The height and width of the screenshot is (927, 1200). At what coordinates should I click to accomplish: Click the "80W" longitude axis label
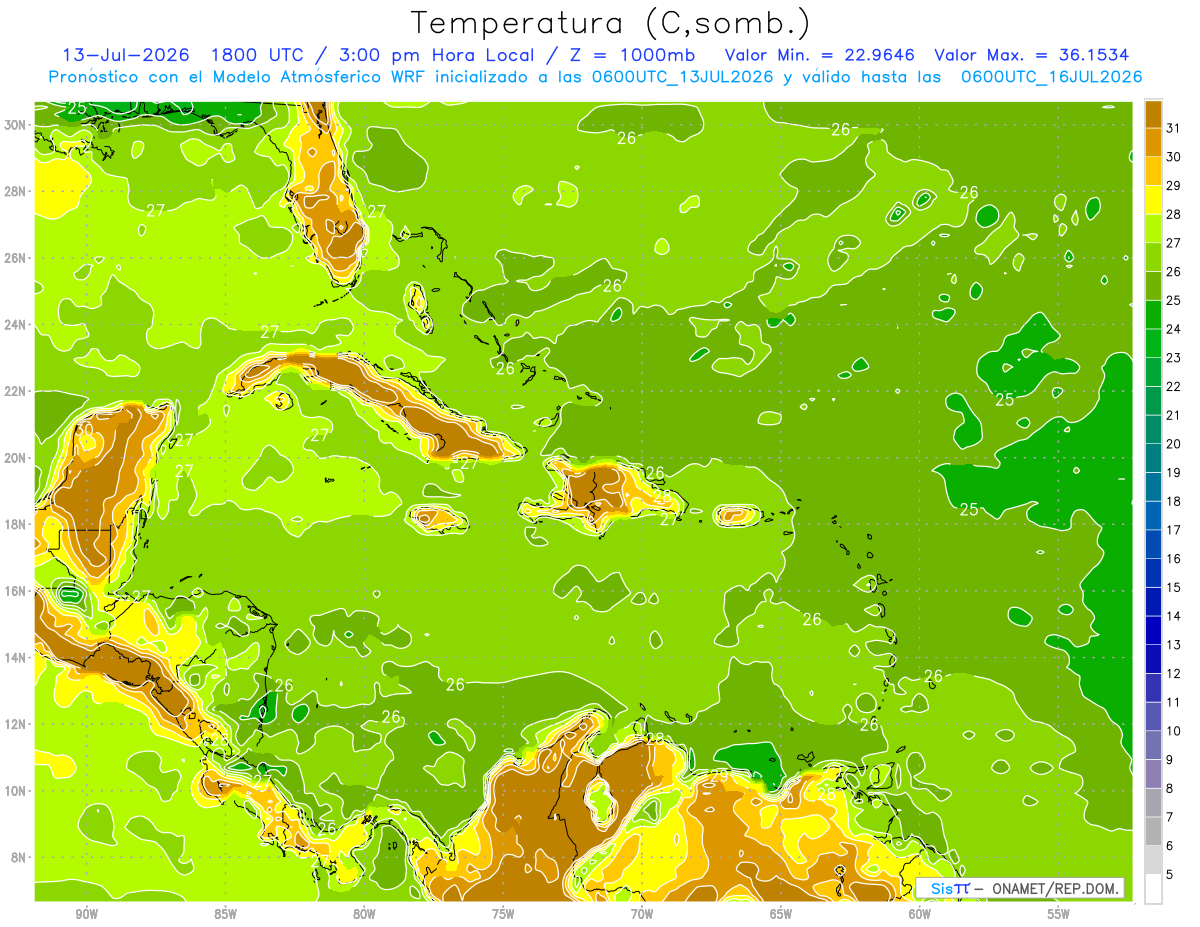pyautogui.click(x=364, y=914)
